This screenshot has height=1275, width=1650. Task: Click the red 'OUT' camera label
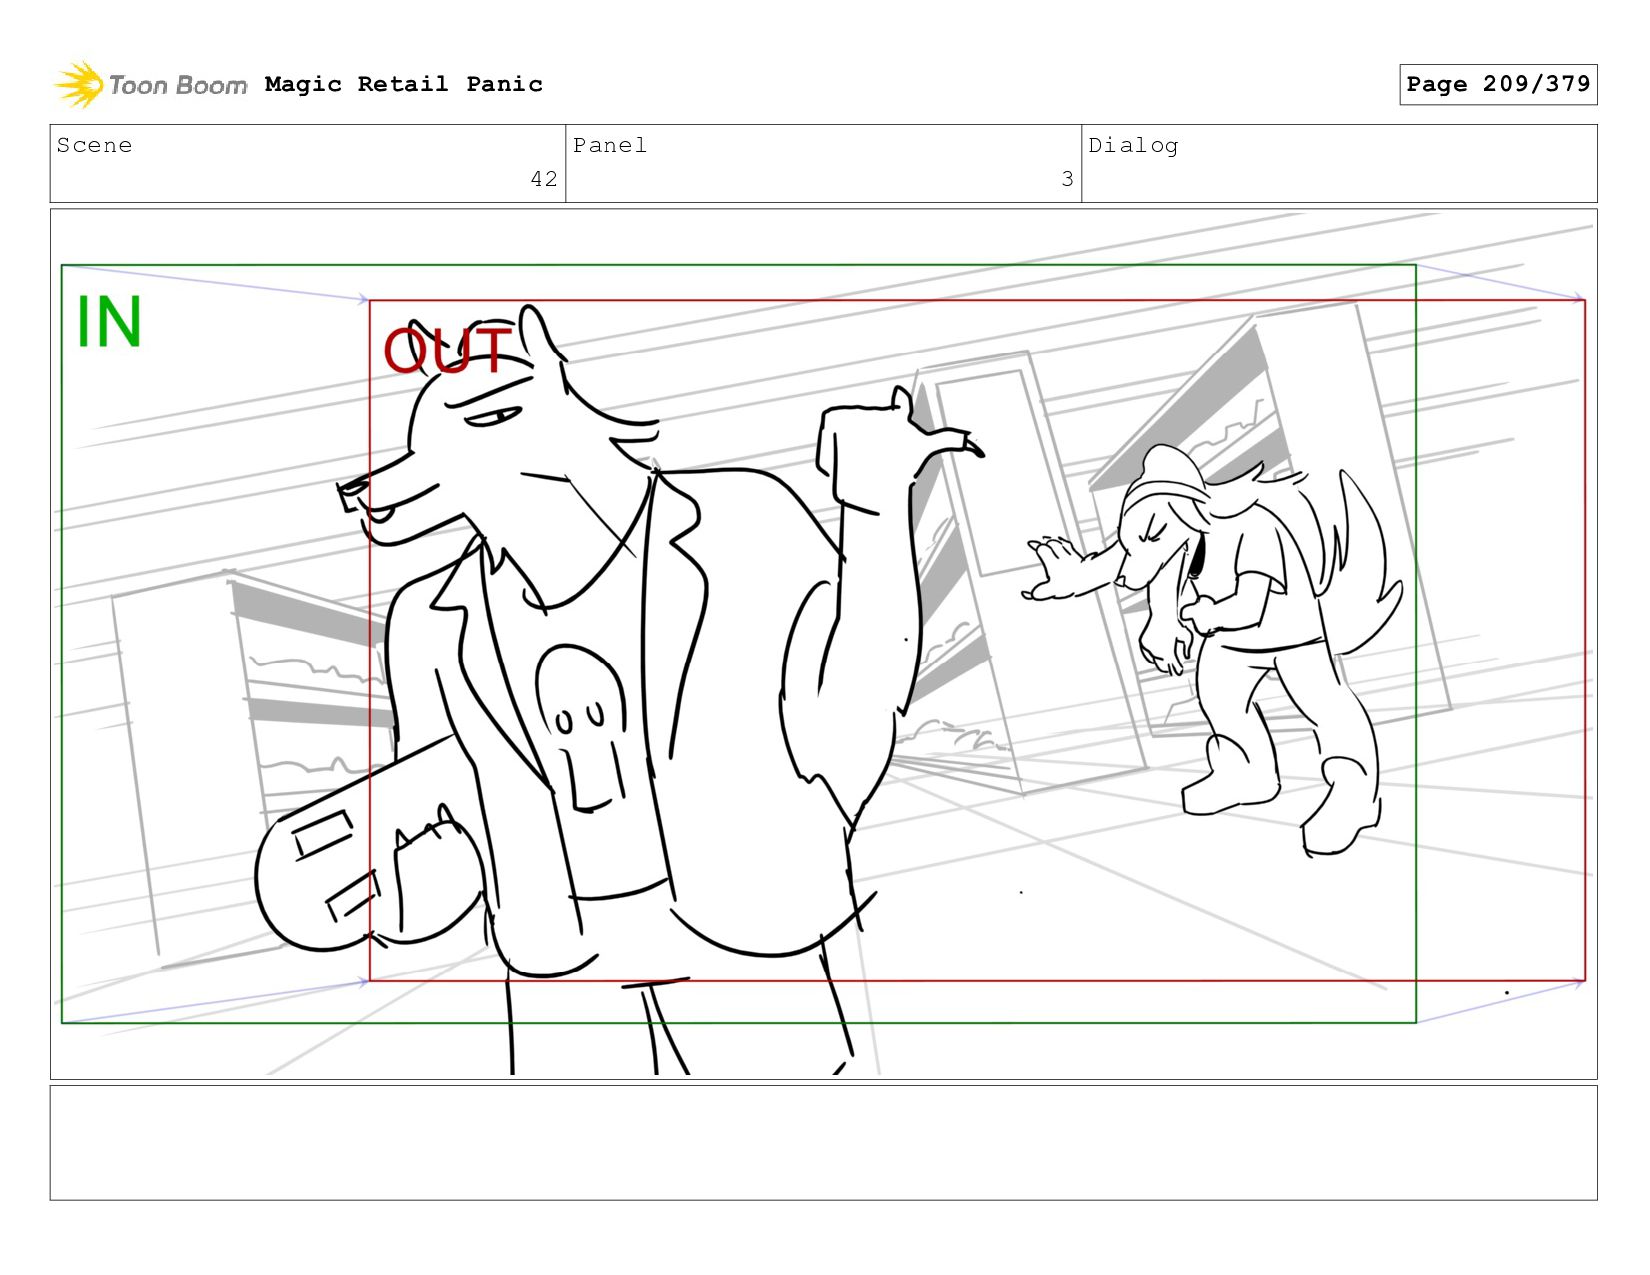pos(447,350)
